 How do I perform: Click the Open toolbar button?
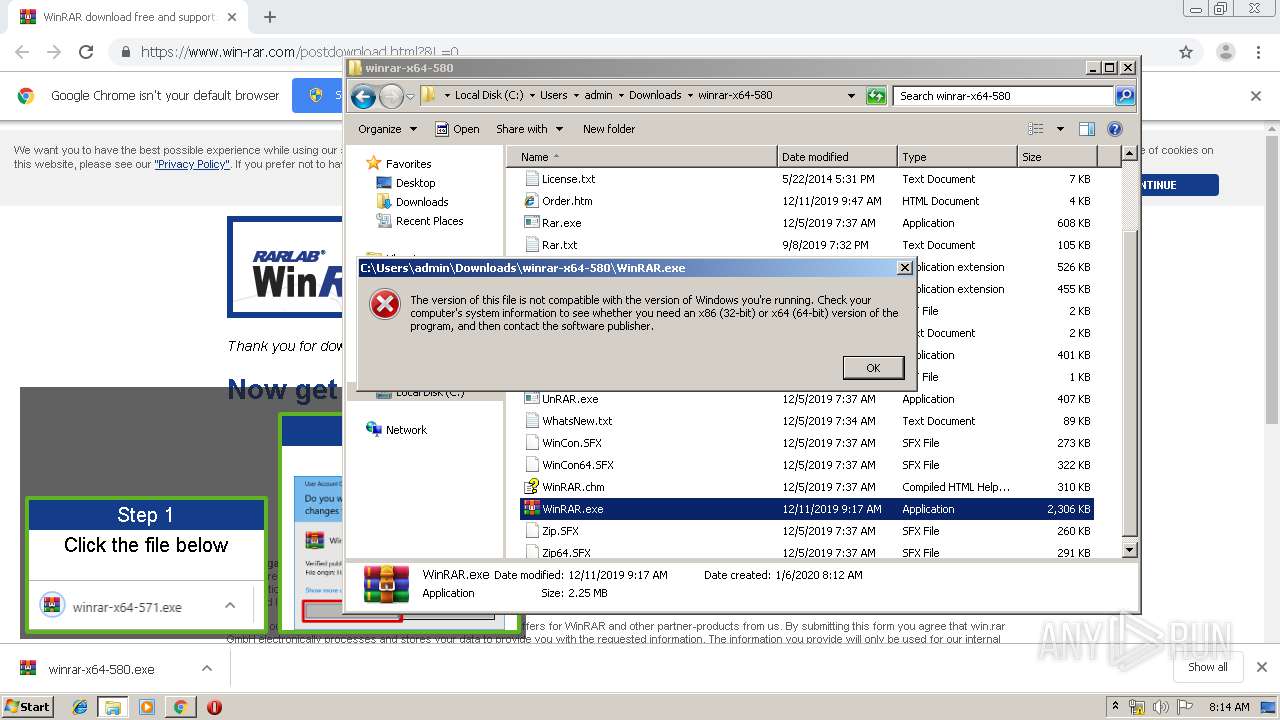pos(457,129)
